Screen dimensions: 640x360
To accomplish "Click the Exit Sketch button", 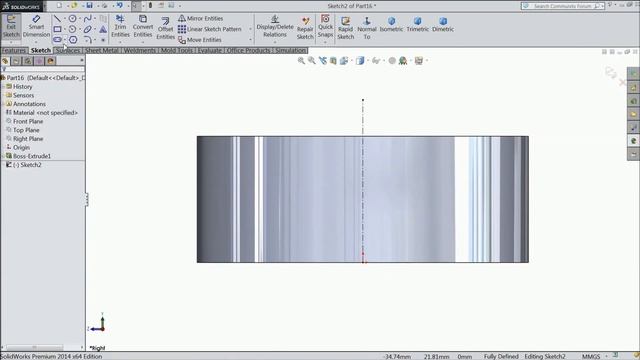I will pos(11,27).
